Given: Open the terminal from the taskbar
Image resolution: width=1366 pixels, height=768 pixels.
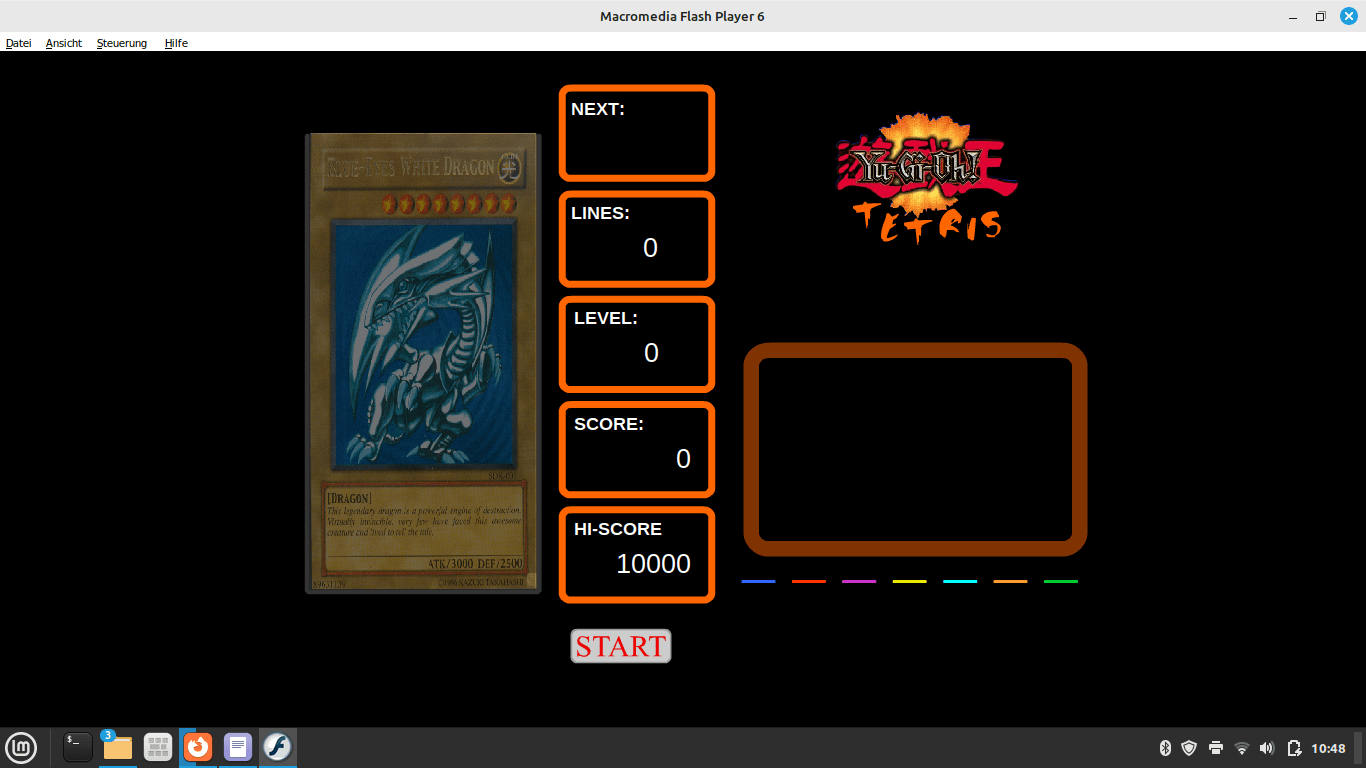Looking at the screenshot, I should (x=78, y=747).
